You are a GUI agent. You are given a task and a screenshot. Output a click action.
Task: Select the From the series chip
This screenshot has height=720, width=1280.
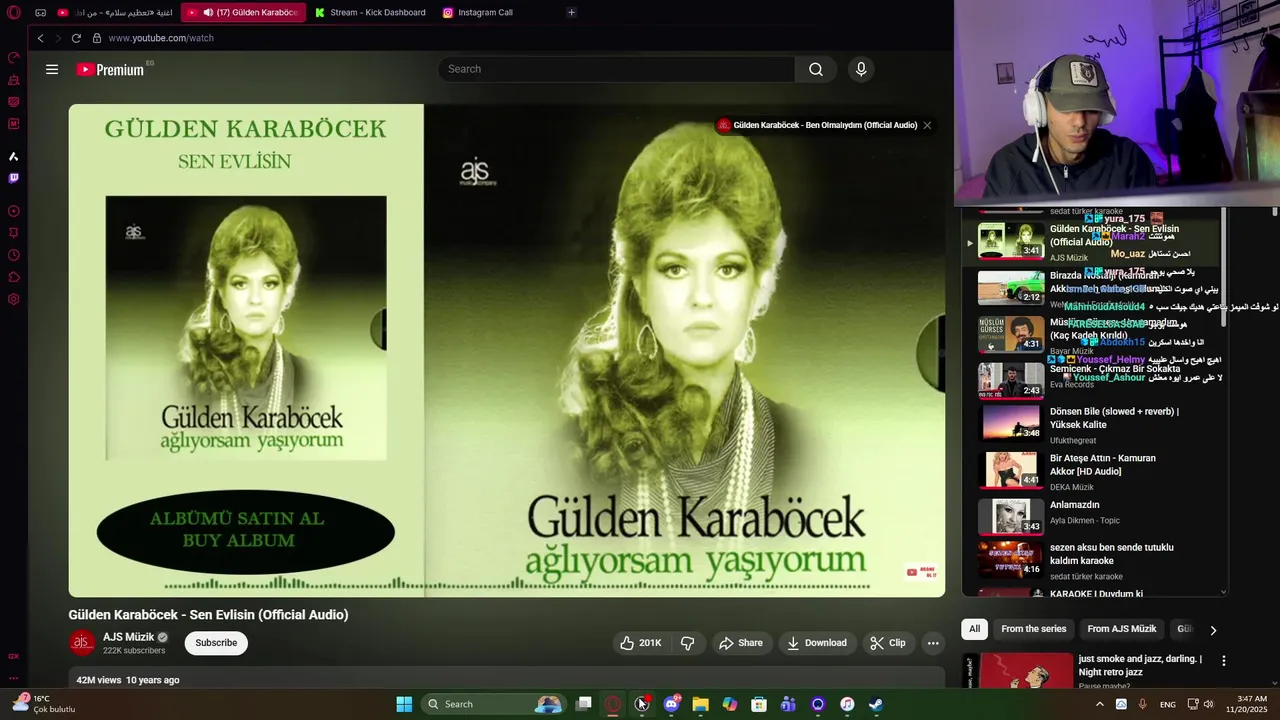1034,629
